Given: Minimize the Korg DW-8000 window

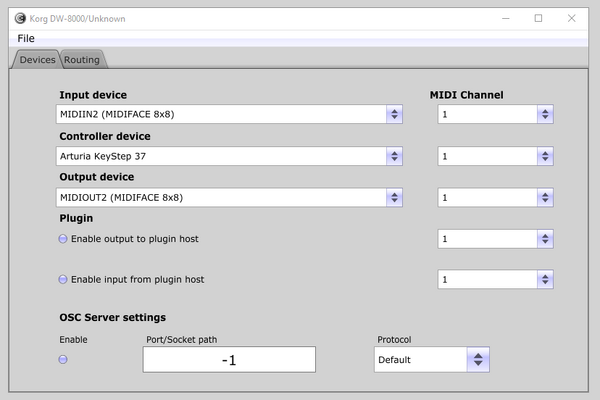Looking at the screenshot, I should point(505,18).
